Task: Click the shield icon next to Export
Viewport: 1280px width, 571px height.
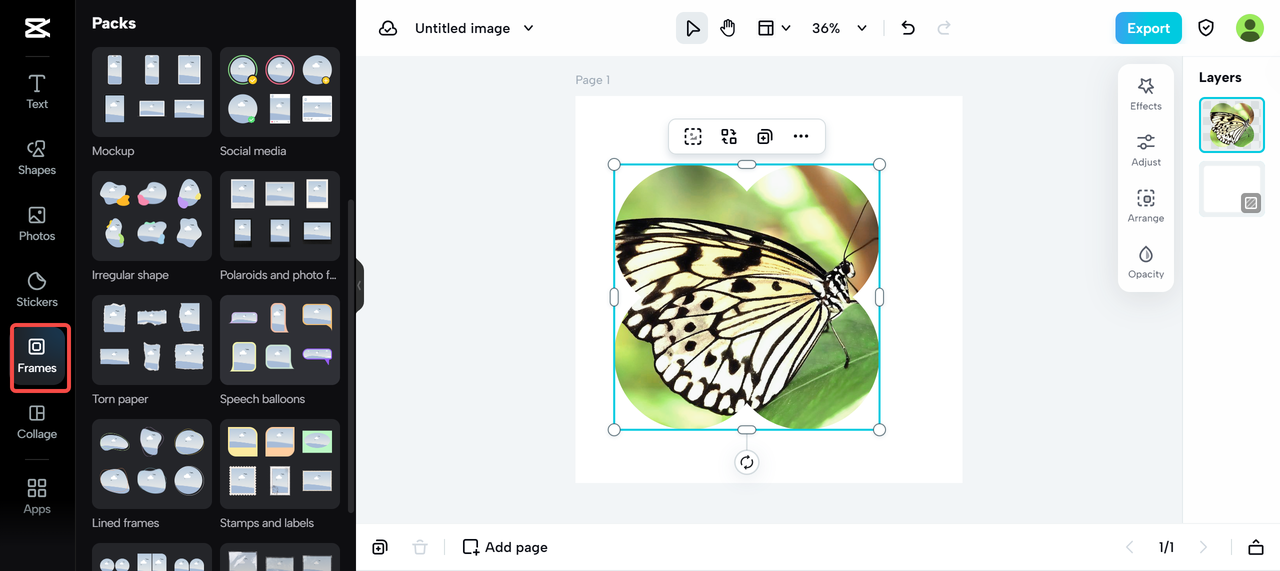Action: [1206, 28]
